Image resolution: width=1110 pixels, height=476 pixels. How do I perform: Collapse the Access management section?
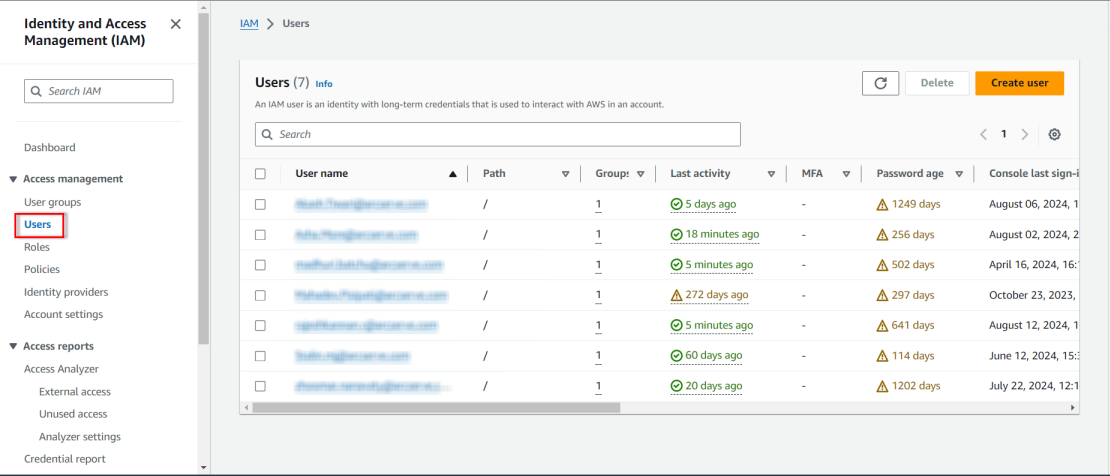[13, 179]
